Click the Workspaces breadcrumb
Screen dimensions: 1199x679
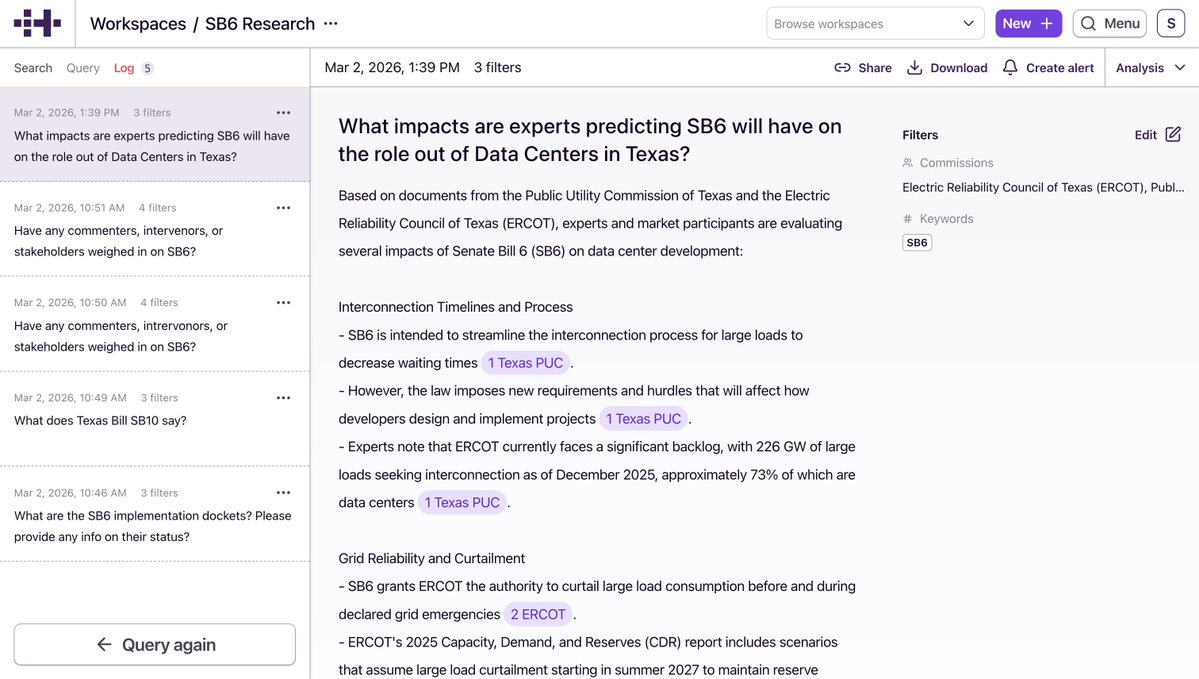coord(138,24)
